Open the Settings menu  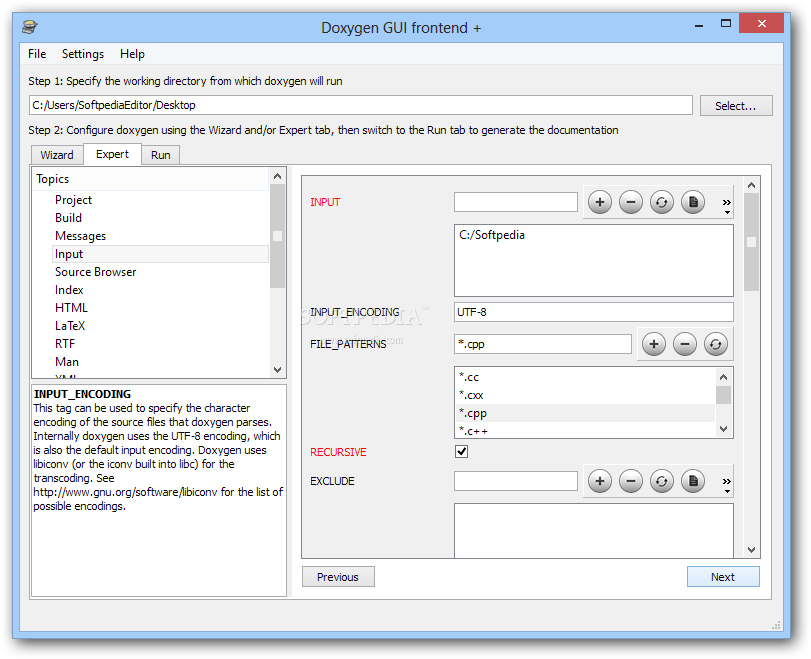[x=83, y=54]
